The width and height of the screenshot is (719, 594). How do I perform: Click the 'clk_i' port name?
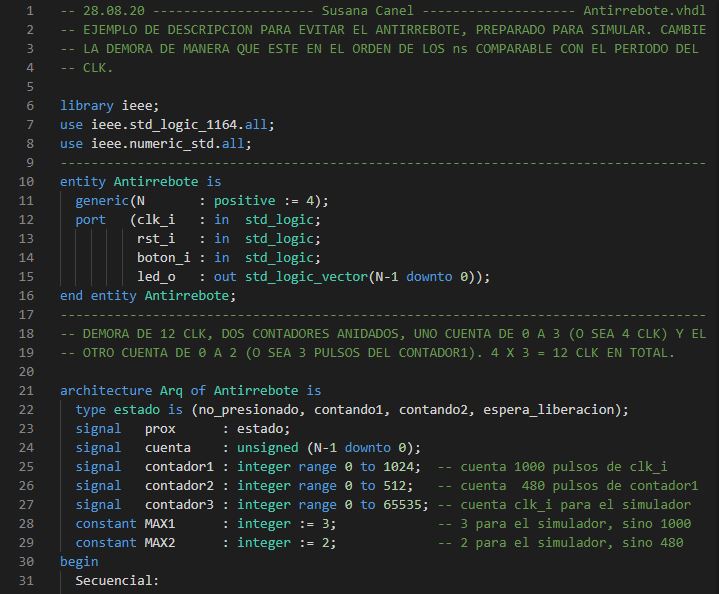156,219
